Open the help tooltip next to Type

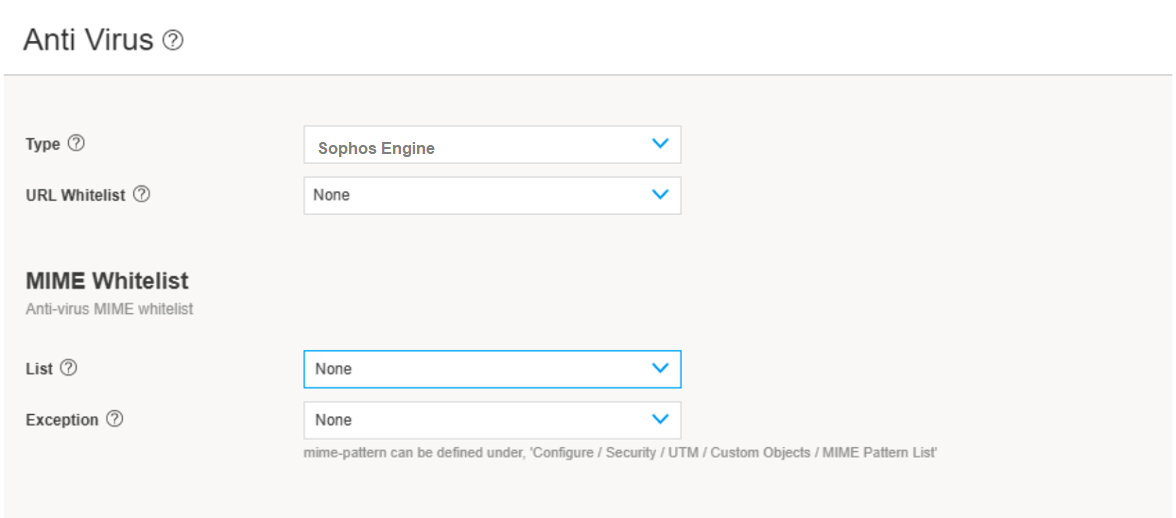[x=76, y=144]
